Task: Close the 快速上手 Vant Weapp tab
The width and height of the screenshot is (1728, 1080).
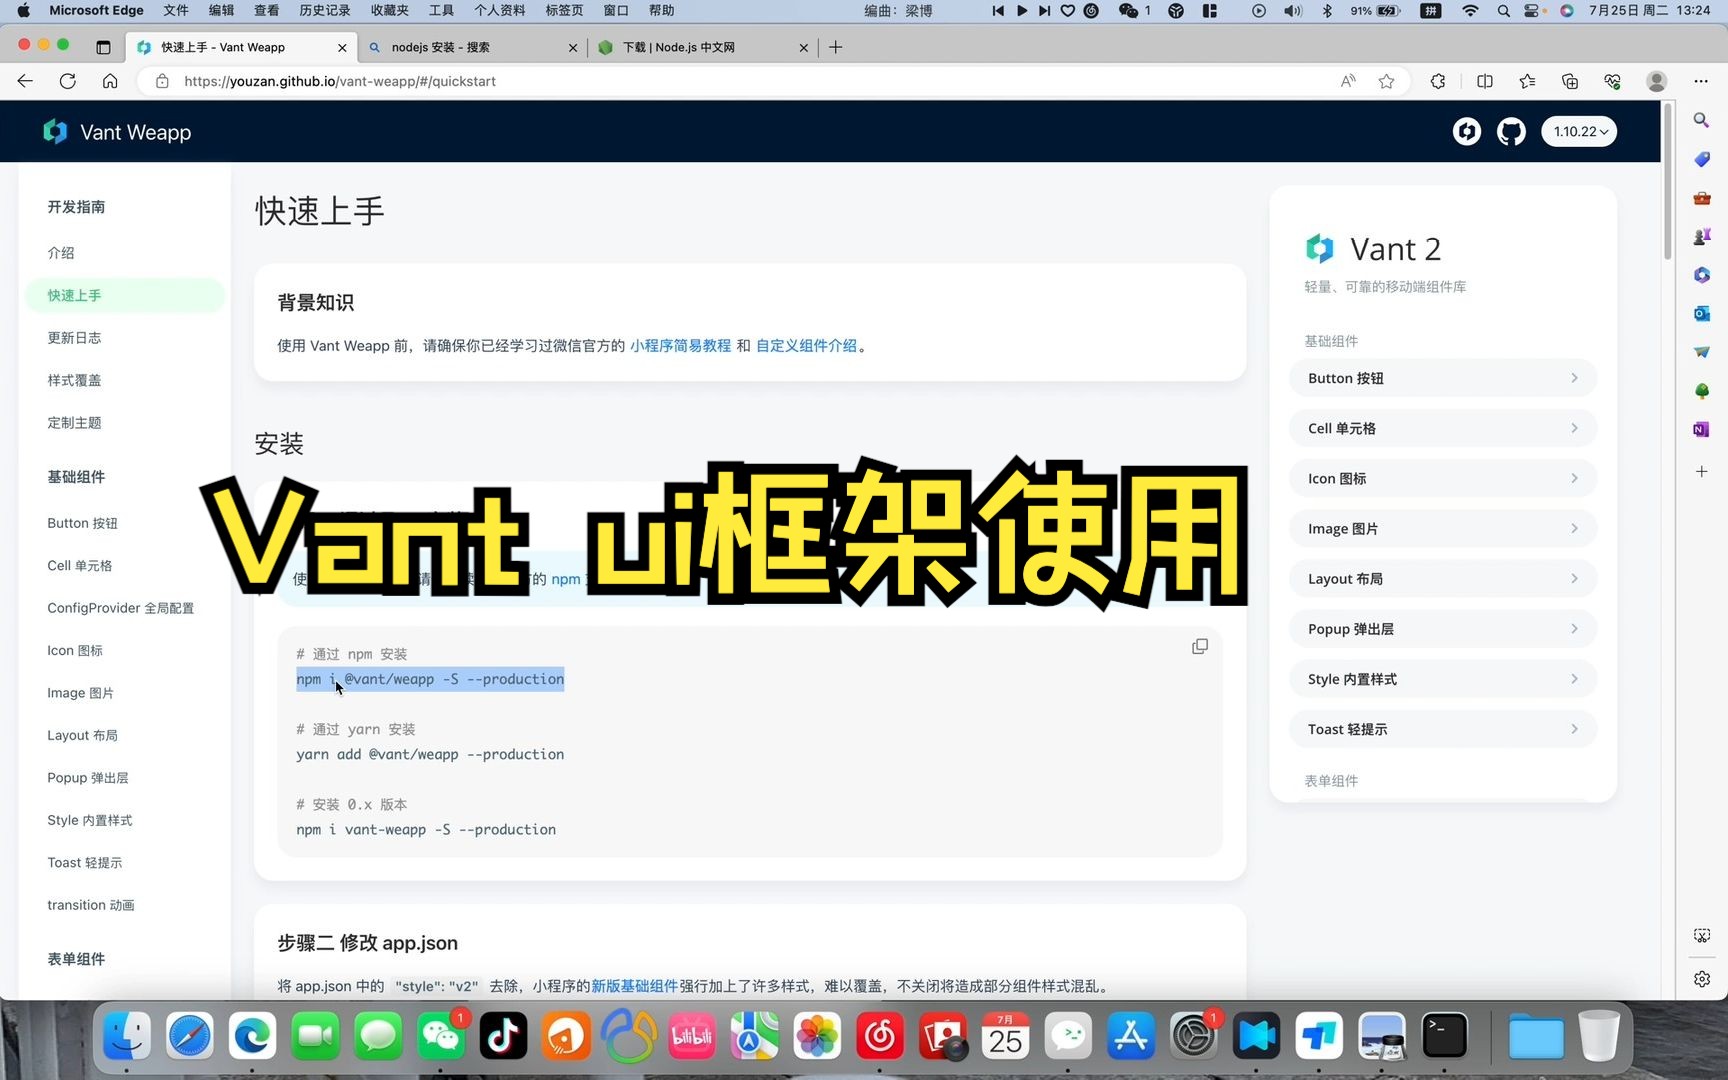Action: tap(342, 47)
